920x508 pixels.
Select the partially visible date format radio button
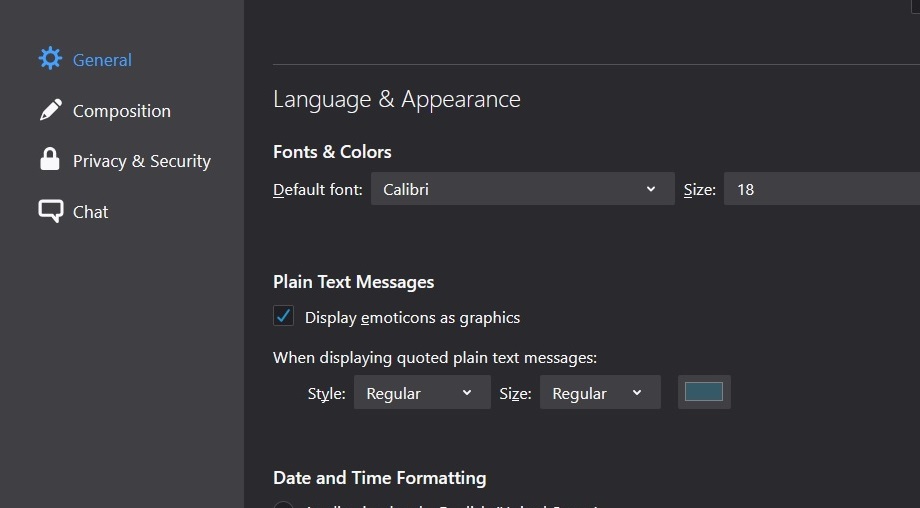click(x=284, y=505)
